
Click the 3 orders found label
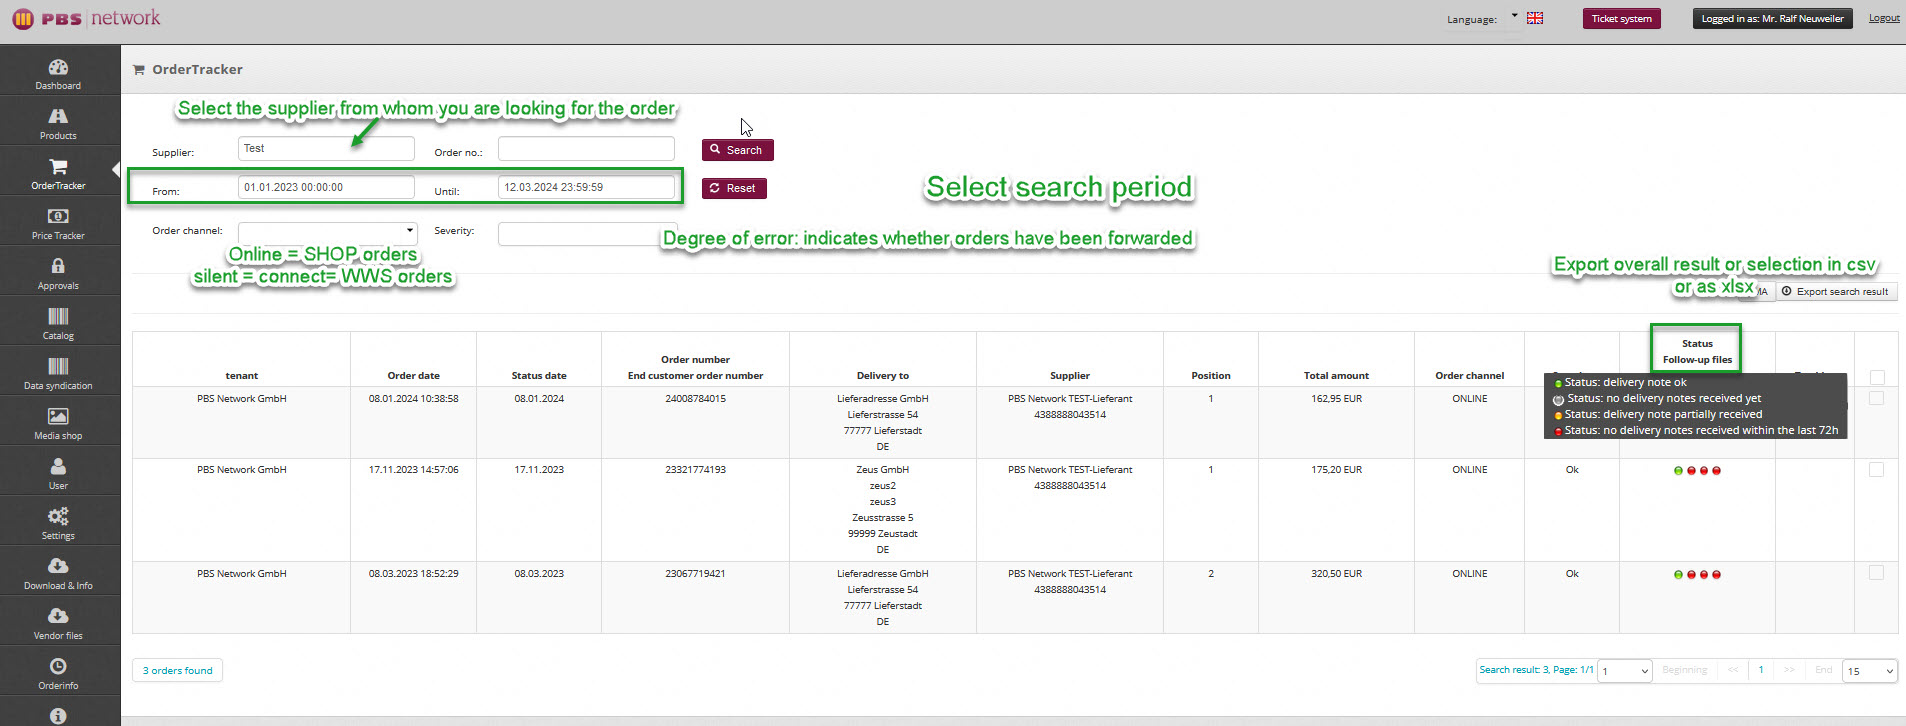(x=177, y=671)
